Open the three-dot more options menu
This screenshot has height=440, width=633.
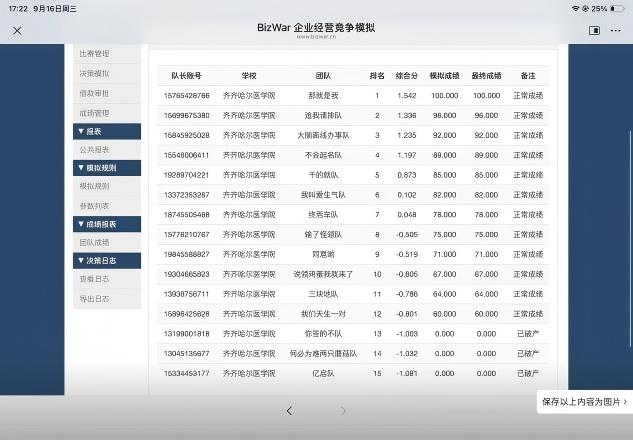tap(616, 30)
